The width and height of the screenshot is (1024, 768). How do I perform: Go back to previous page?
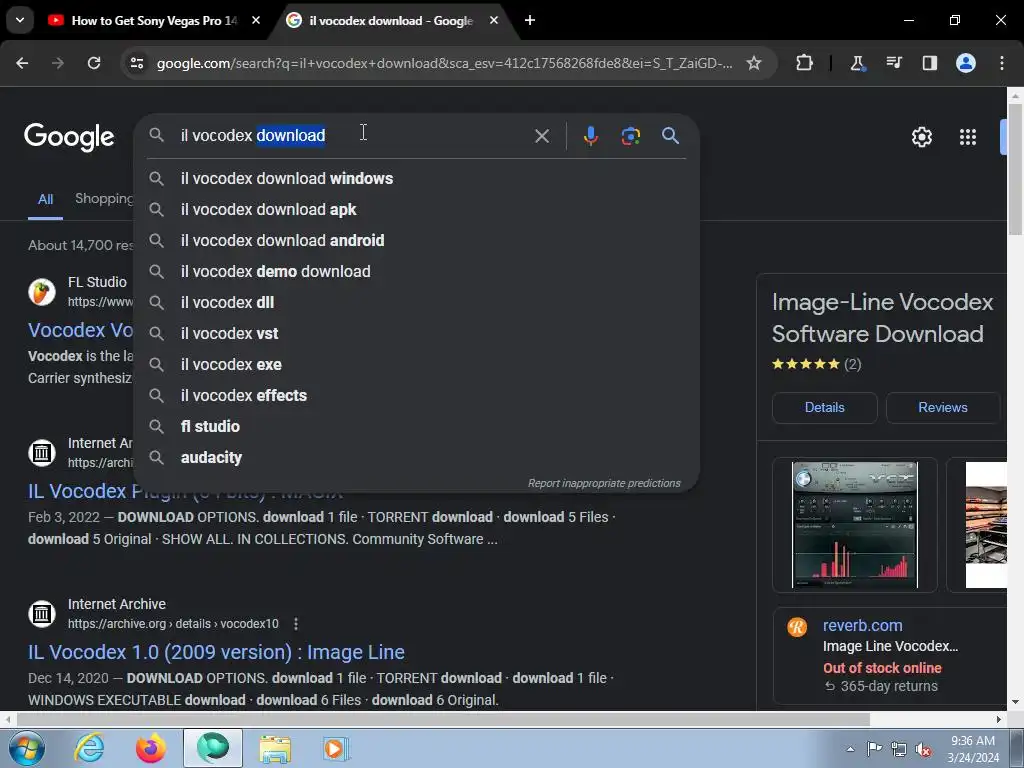point(22,63)
